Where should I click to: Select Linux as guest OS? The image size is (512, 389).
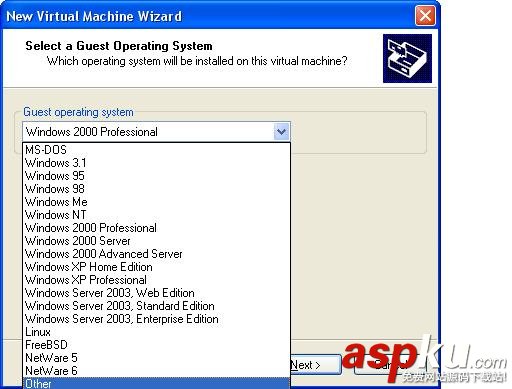point(156,332)
